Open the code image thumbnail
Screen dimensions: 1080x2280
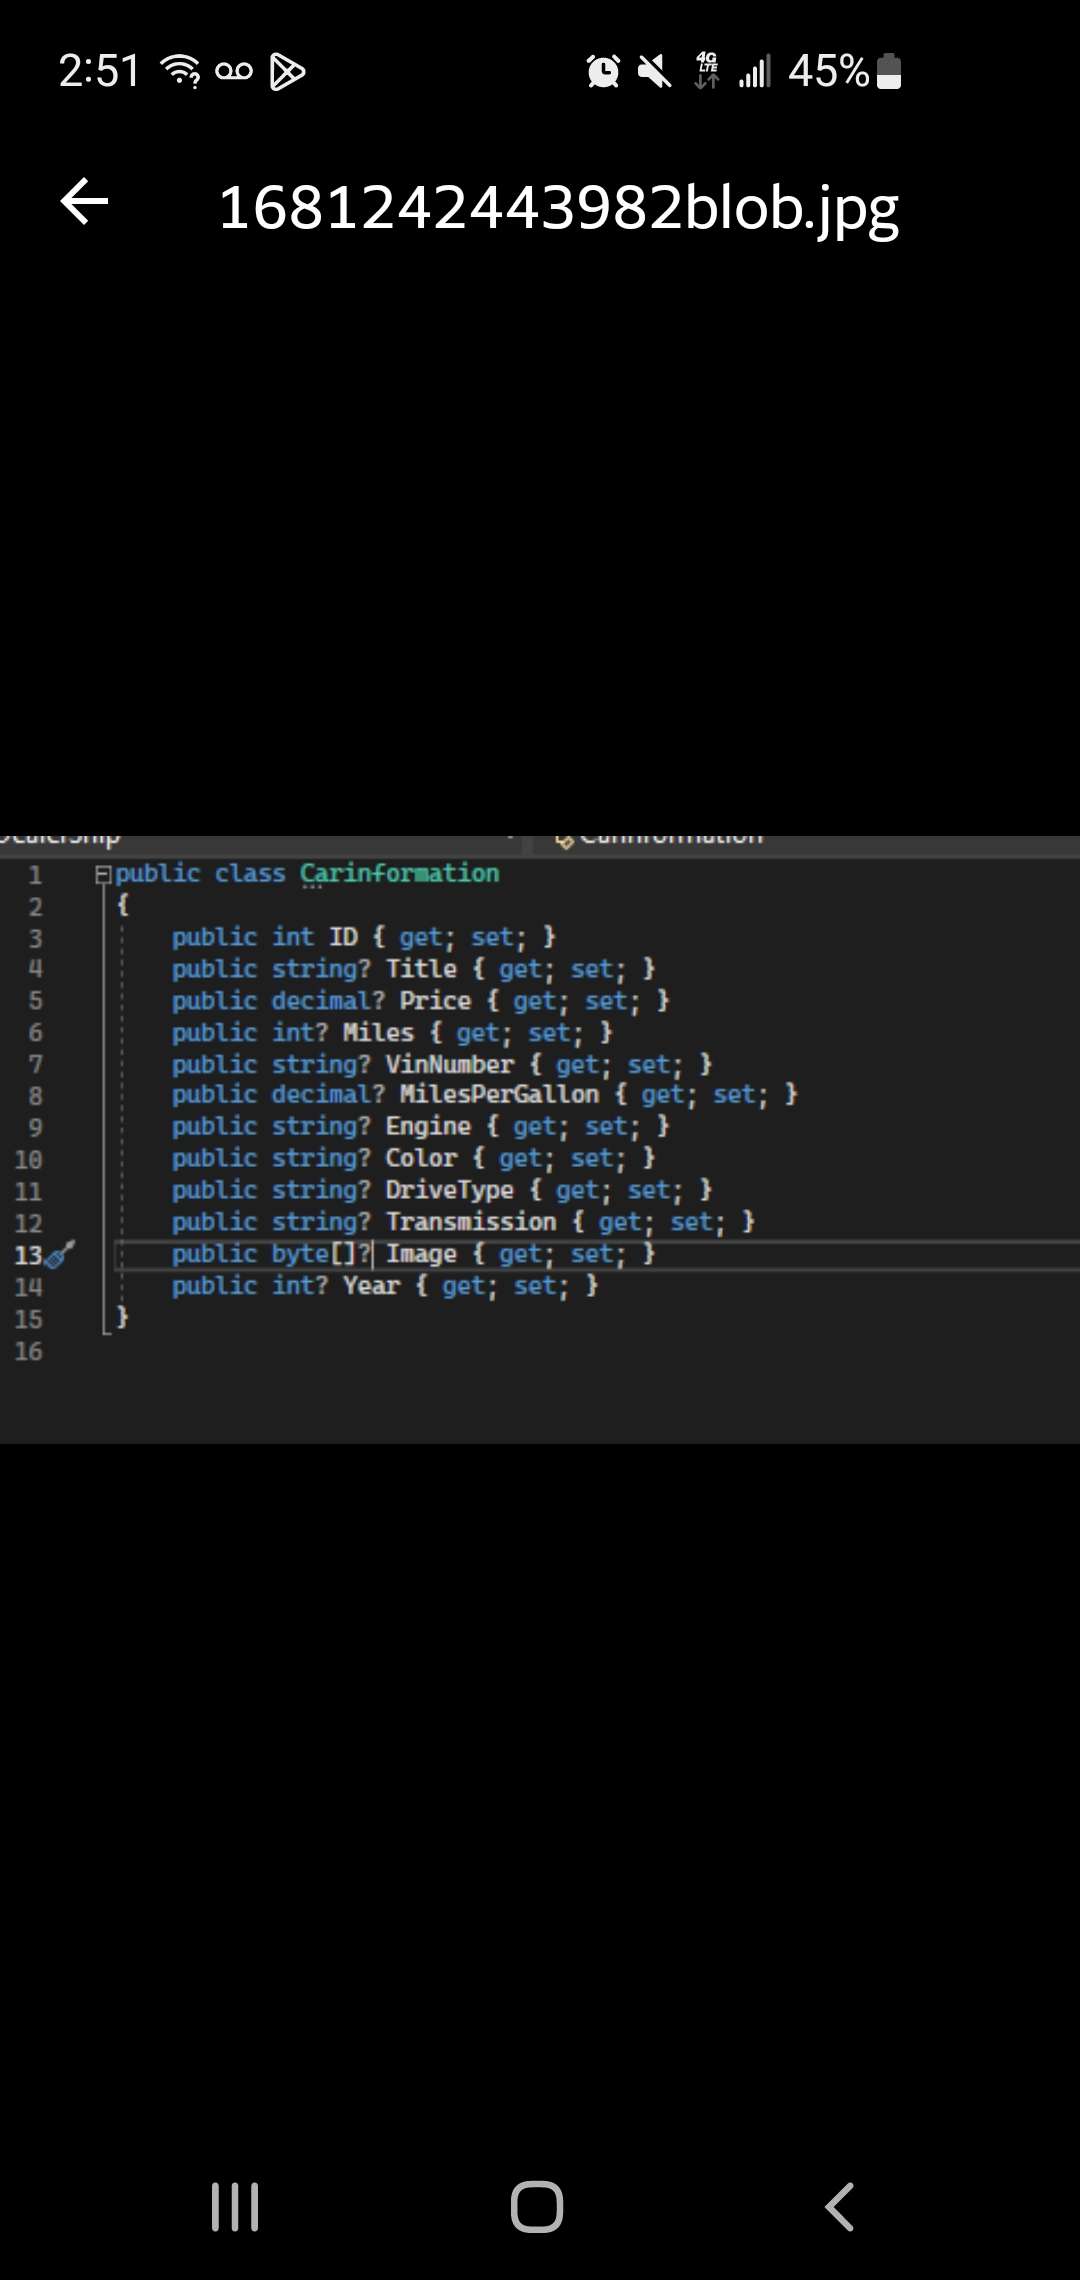(x=540, y=1140)
